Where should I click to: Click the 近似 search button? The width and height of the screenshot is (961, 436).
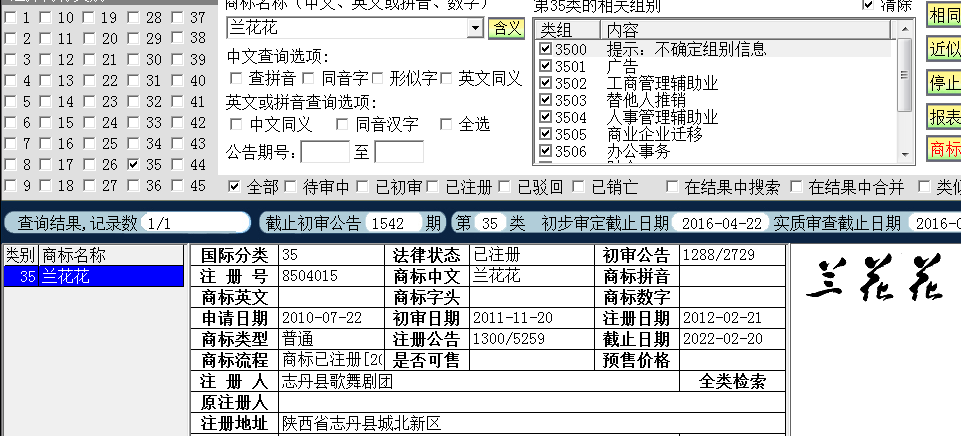(x=944, y=49)
